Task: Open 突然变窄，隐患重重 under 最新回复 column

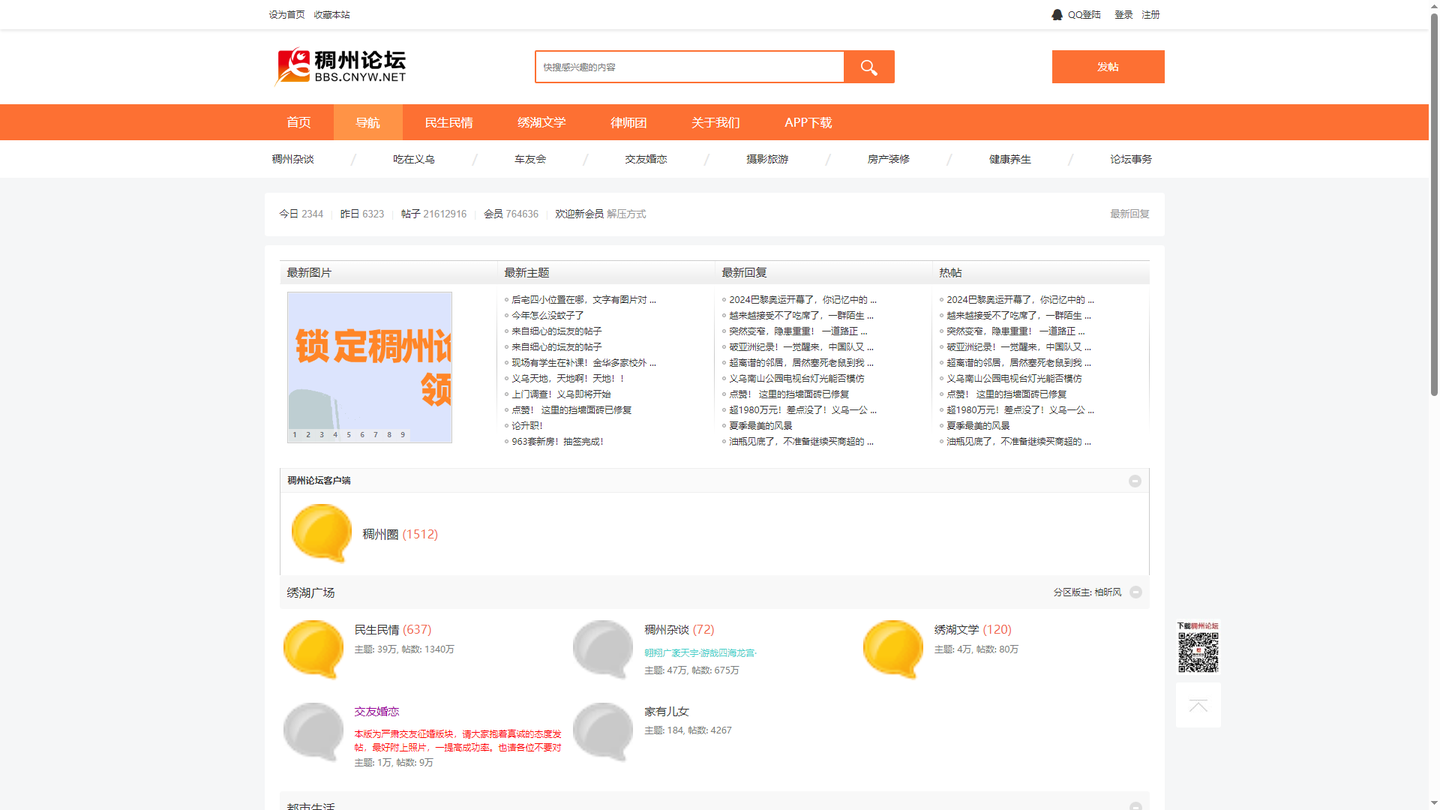Action: (x=798, y=331)
